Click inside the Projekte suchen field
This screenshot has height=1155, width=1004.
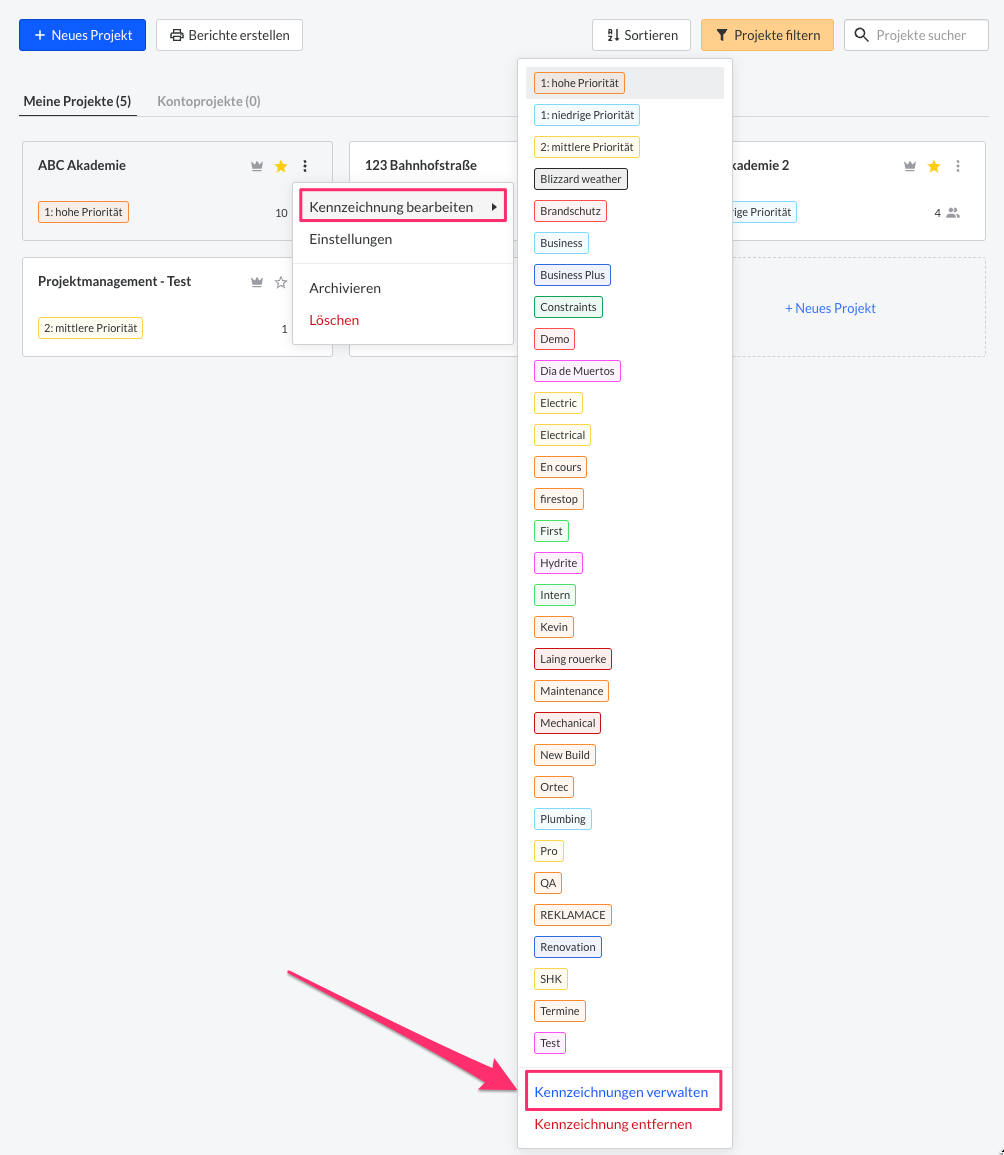[920, 35]
